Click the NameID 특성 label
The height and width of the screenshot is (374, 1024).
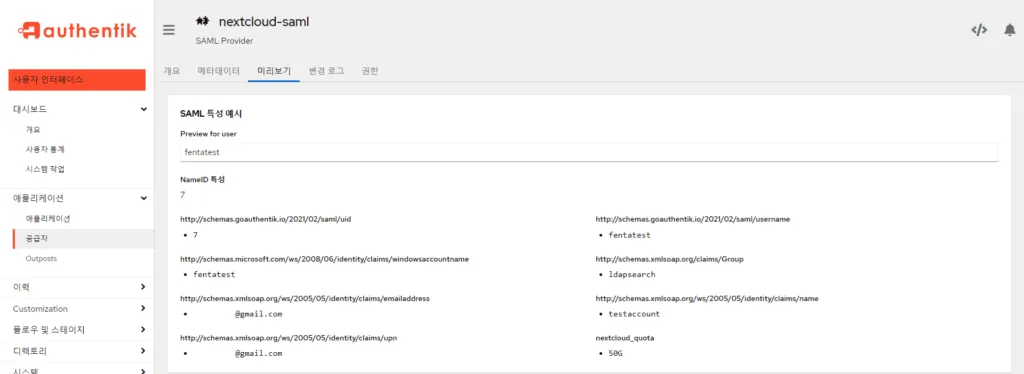pyautogui.click(x=202, y=179)
